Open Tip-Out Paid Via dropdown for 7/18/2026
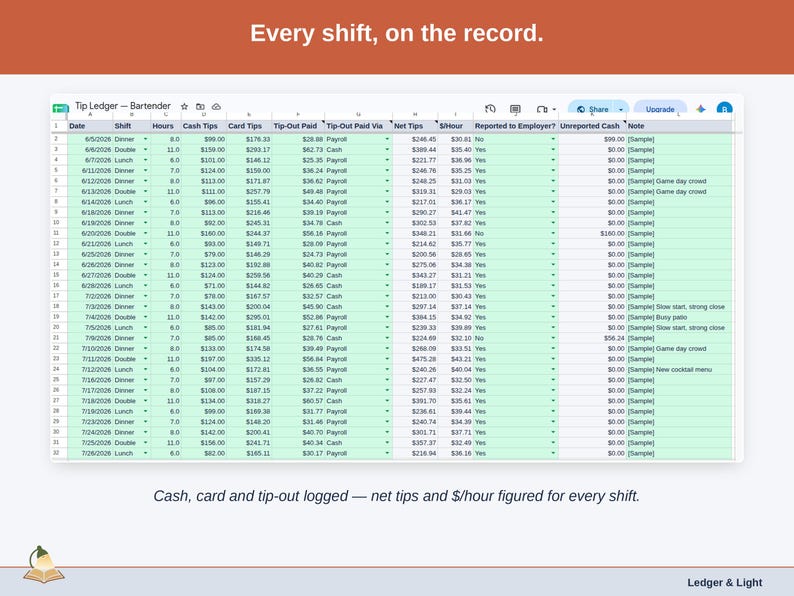 (387, 401)
